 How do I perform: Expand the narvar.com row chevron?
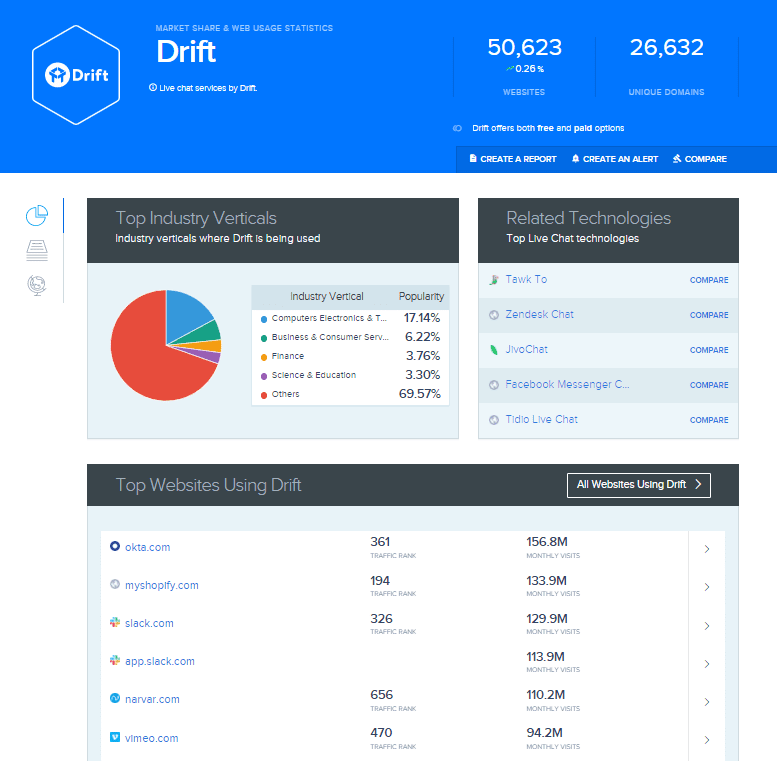[x=707, y=702]
